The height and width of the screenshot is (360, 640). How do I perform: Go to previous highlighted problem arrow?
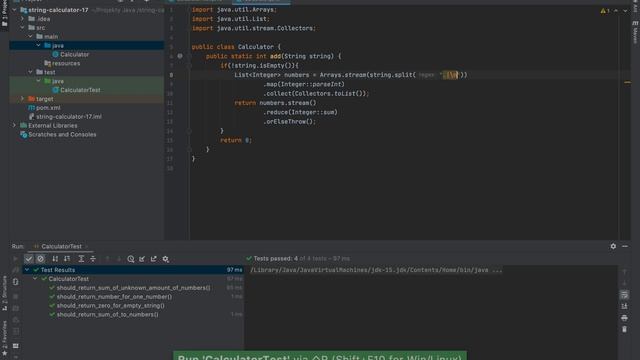click(x=616, y=11)
